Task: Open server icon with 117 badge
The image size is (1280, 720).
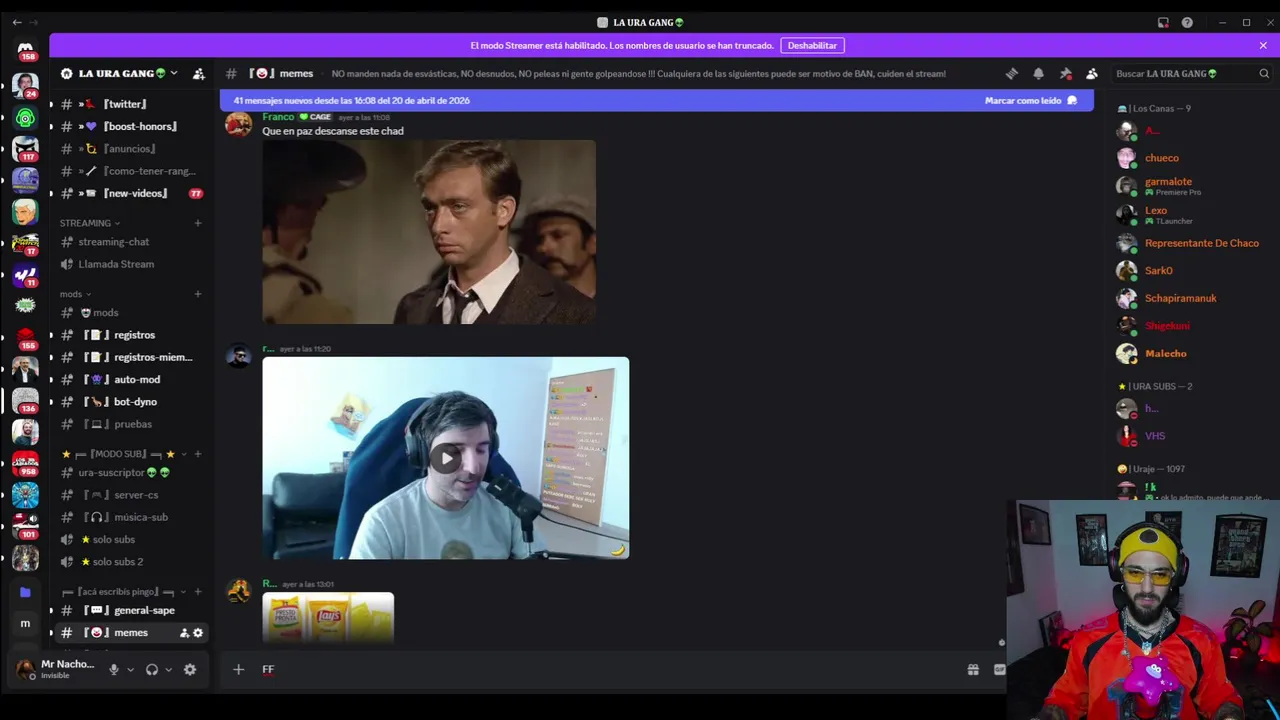Action: click(x=25, y=149)
